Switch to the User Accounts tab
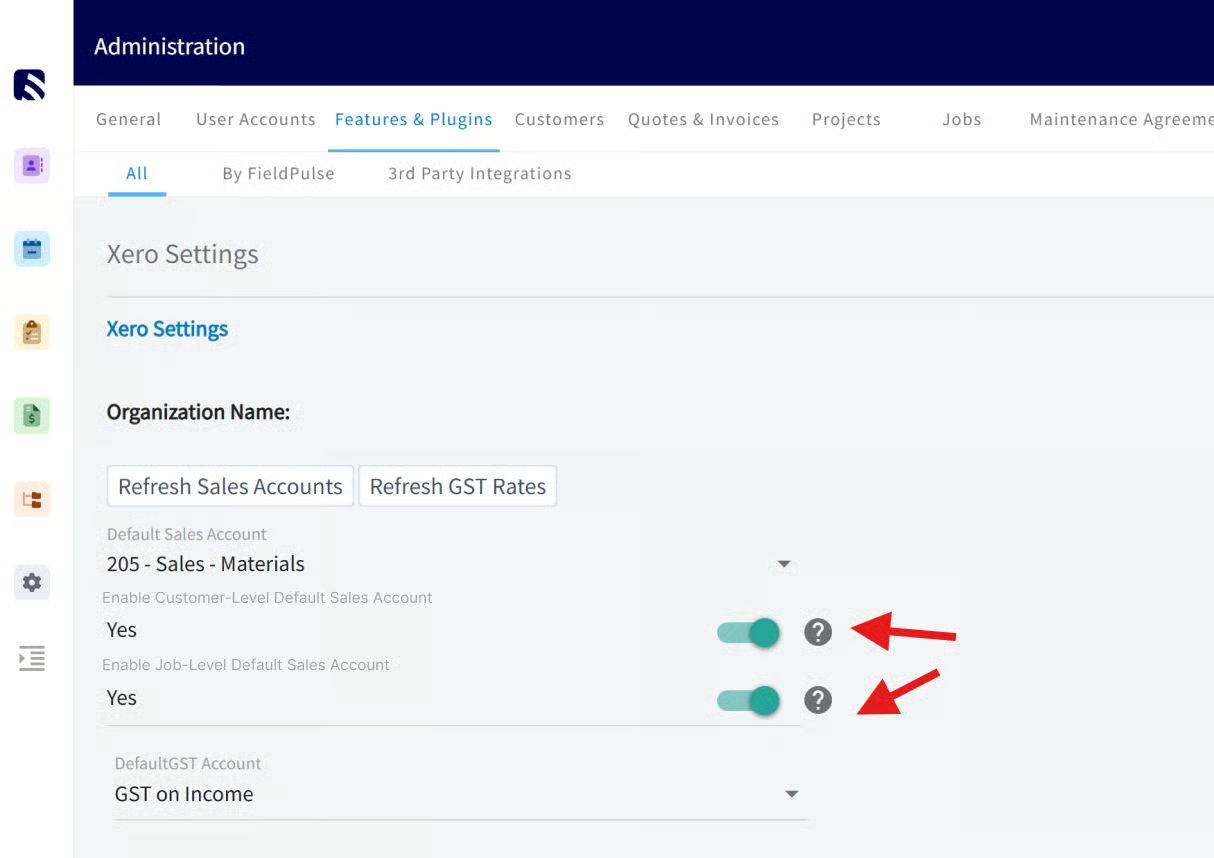The width and height of the screenshot is (1214, 858). coord(256,119)
